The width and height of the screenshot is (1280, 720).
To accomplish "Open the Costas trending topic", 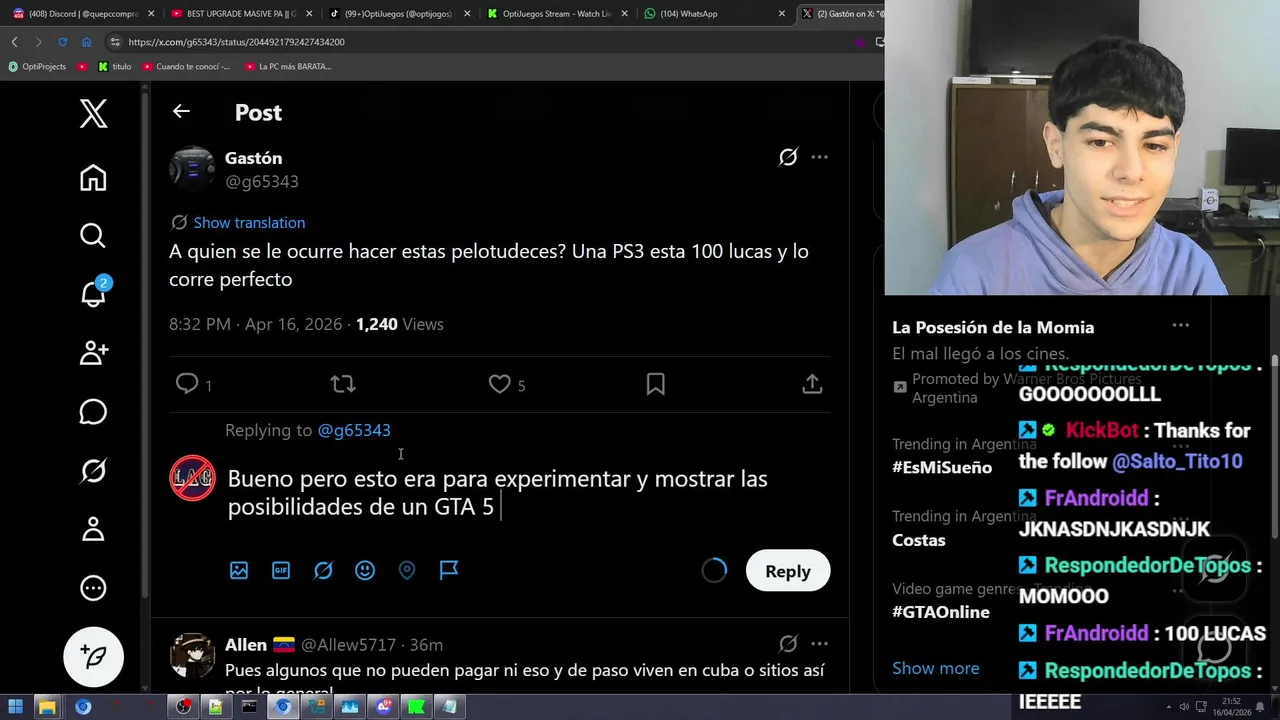I will point(918,540).
